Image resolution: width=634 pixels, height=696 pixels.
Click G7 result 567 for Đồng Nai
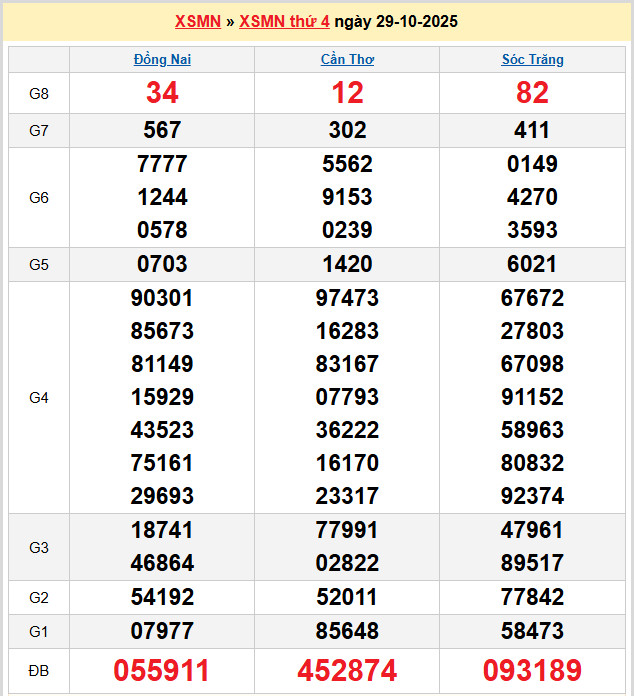[x=162, y=130]
